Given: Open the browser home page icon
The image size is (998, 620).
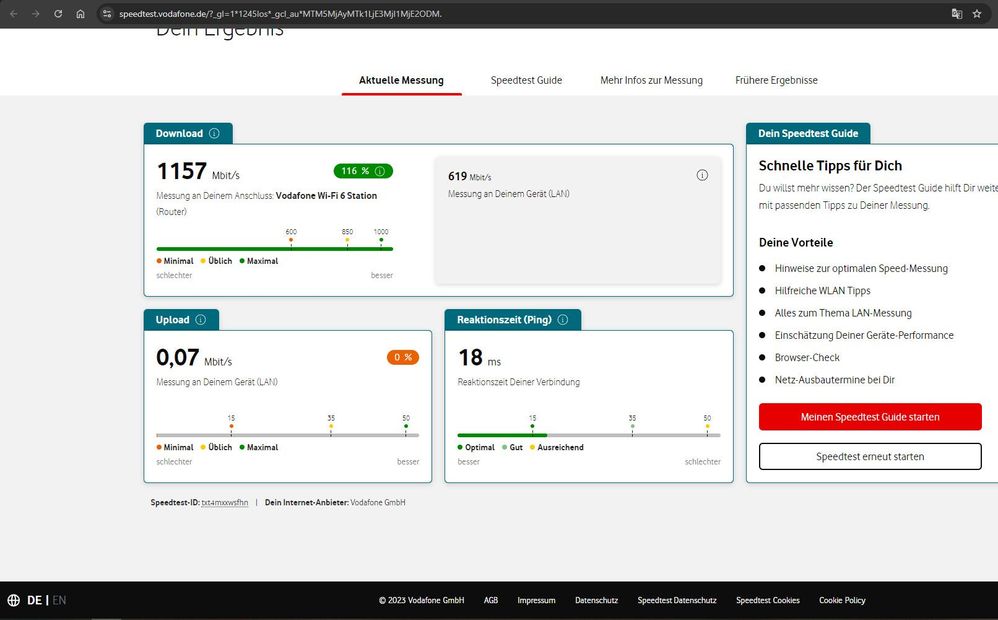Looking at the screenshot, I should pyautogui.click(x=80, y=13).
